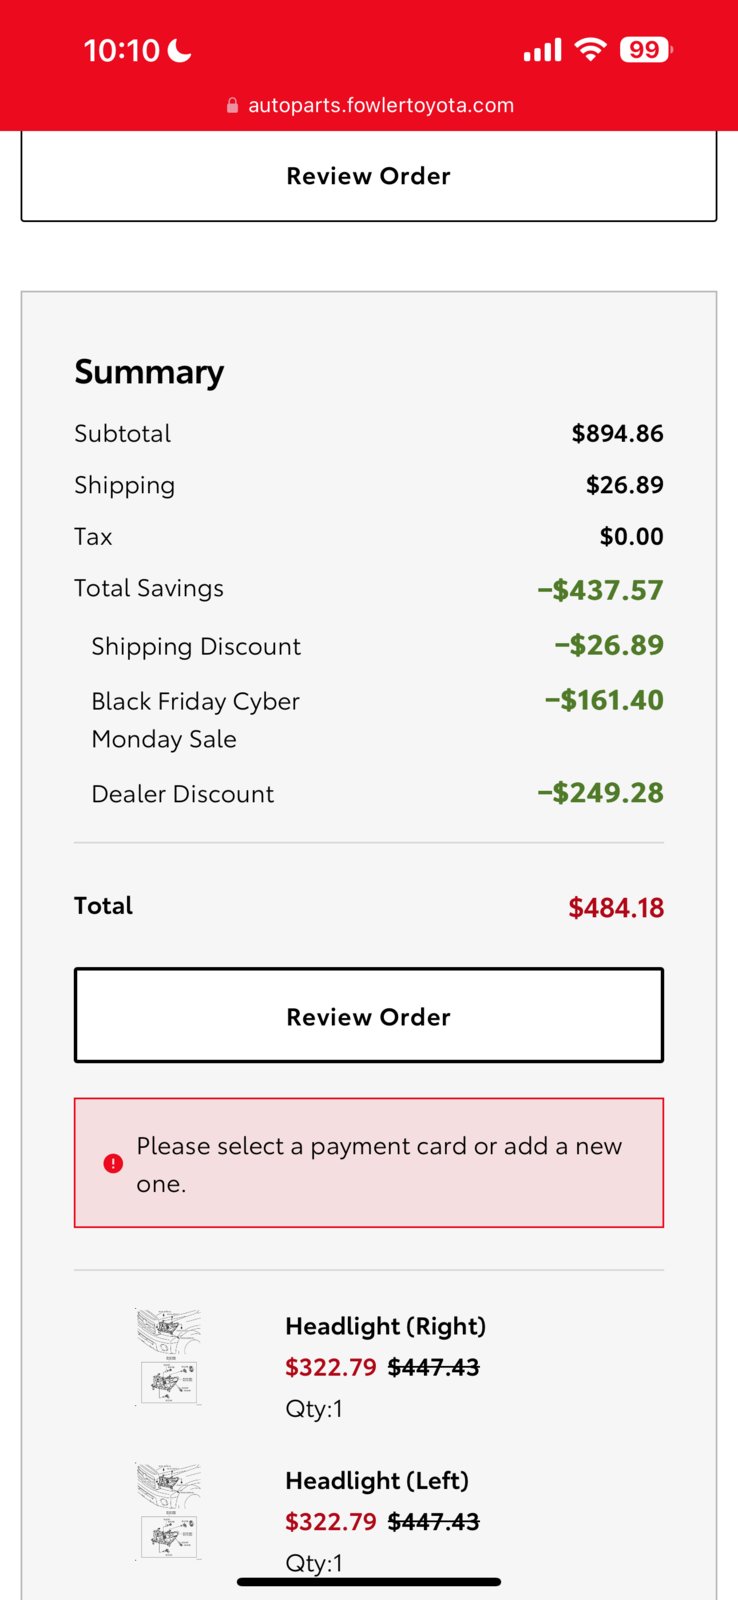Tap the Total Savings amount

(x=600, y=589)
